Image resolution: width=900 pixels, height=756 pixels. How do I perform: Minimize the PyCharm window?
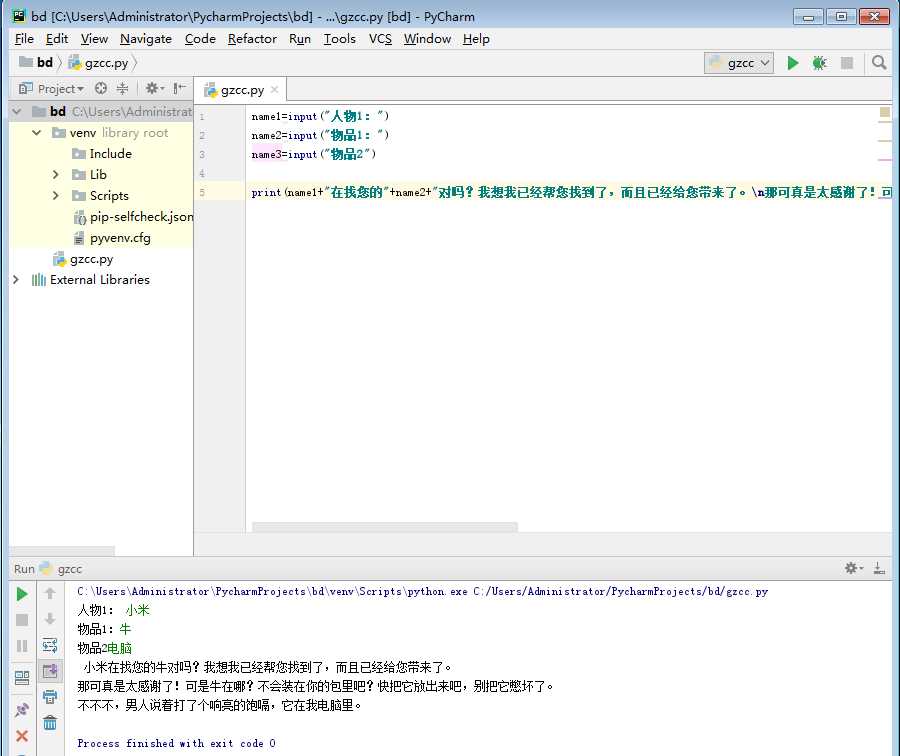pos(808,16)
